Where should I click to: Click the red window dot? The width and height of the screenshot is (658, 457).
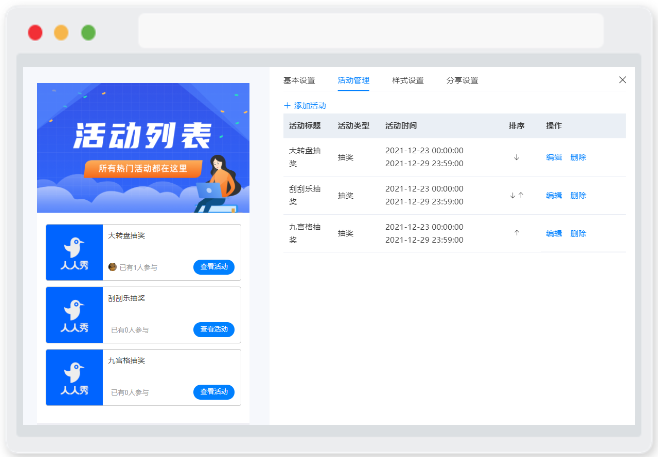(x=35, y=32)
